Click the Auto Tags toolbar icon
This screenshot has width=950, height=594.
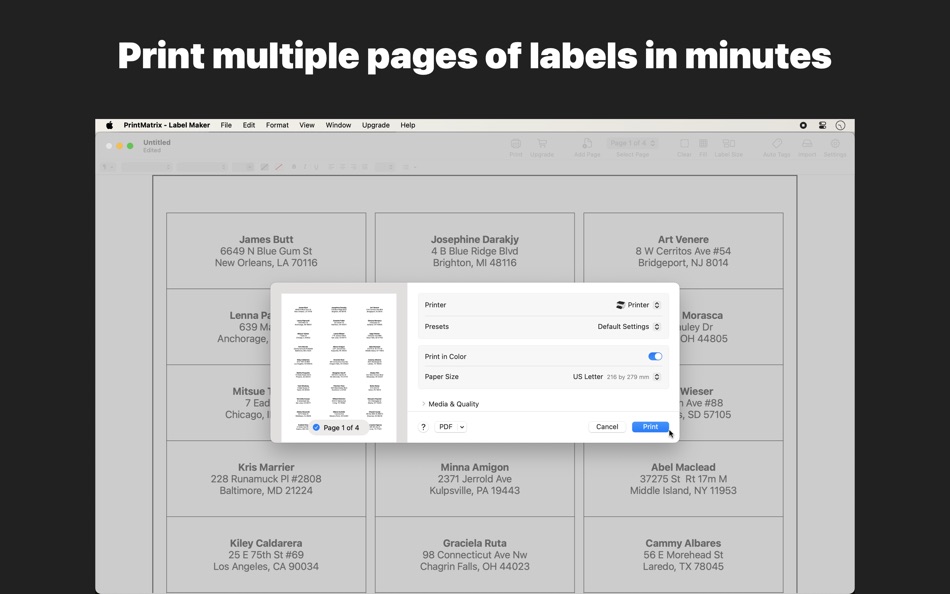(x=777, y=144)
